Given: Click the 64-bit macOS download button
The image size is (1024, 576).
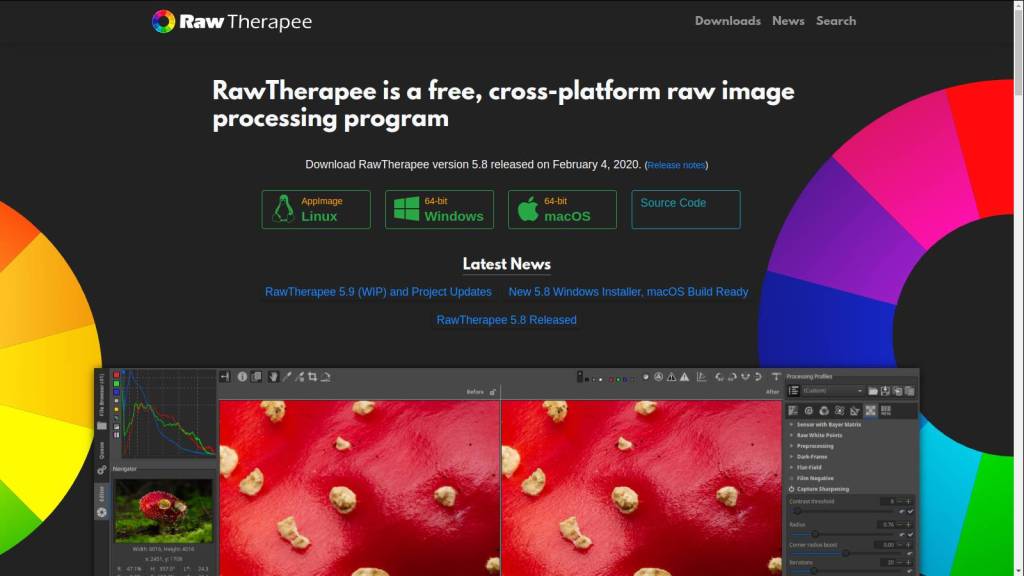Looking at the screenshot, I should (x=562, y=210).
